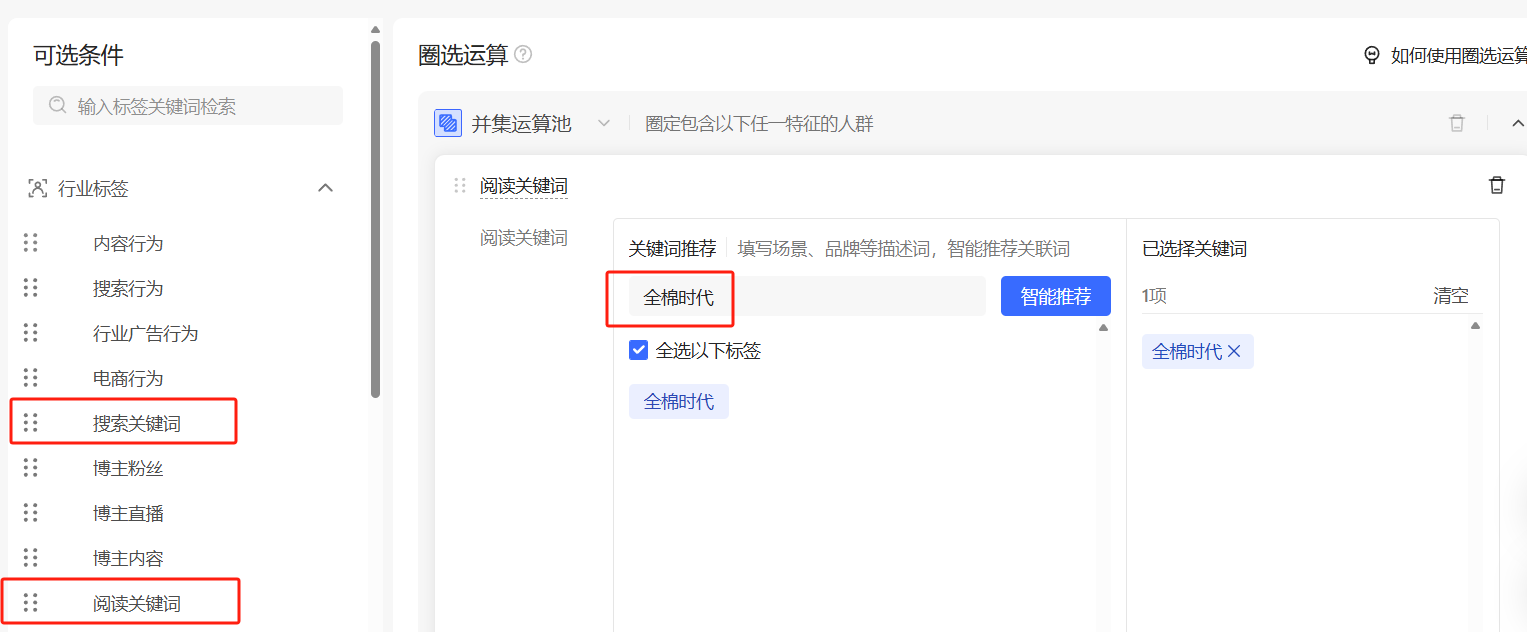Click the drag handle beside 阅读关键词 in sidebar
The image size is (1527, 632).
tap(30, 601)
